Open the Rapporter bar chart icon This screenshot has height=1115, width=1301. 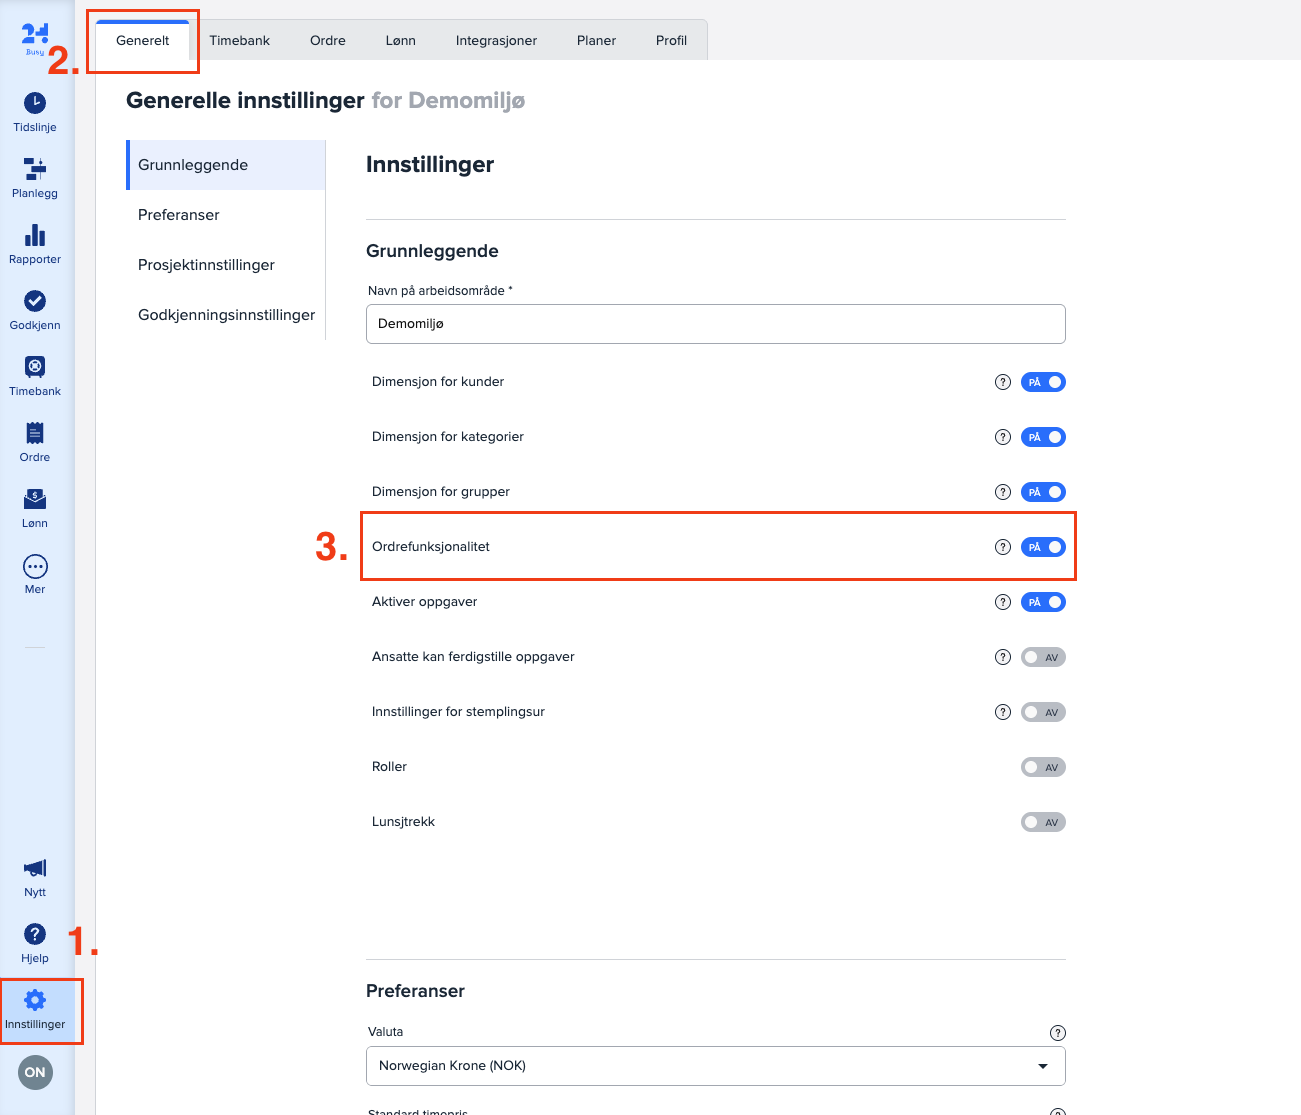click(x=35, y=235)
